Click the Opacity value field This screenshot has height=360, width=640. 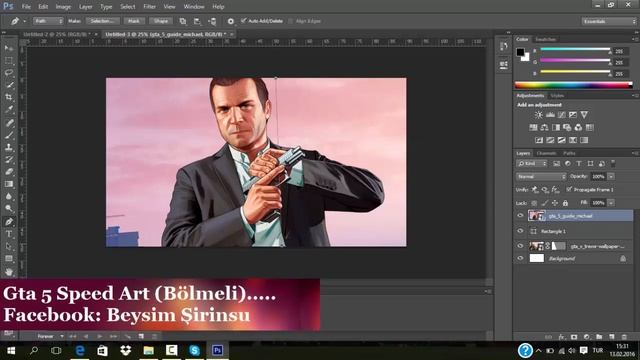[x=598, y=177]
